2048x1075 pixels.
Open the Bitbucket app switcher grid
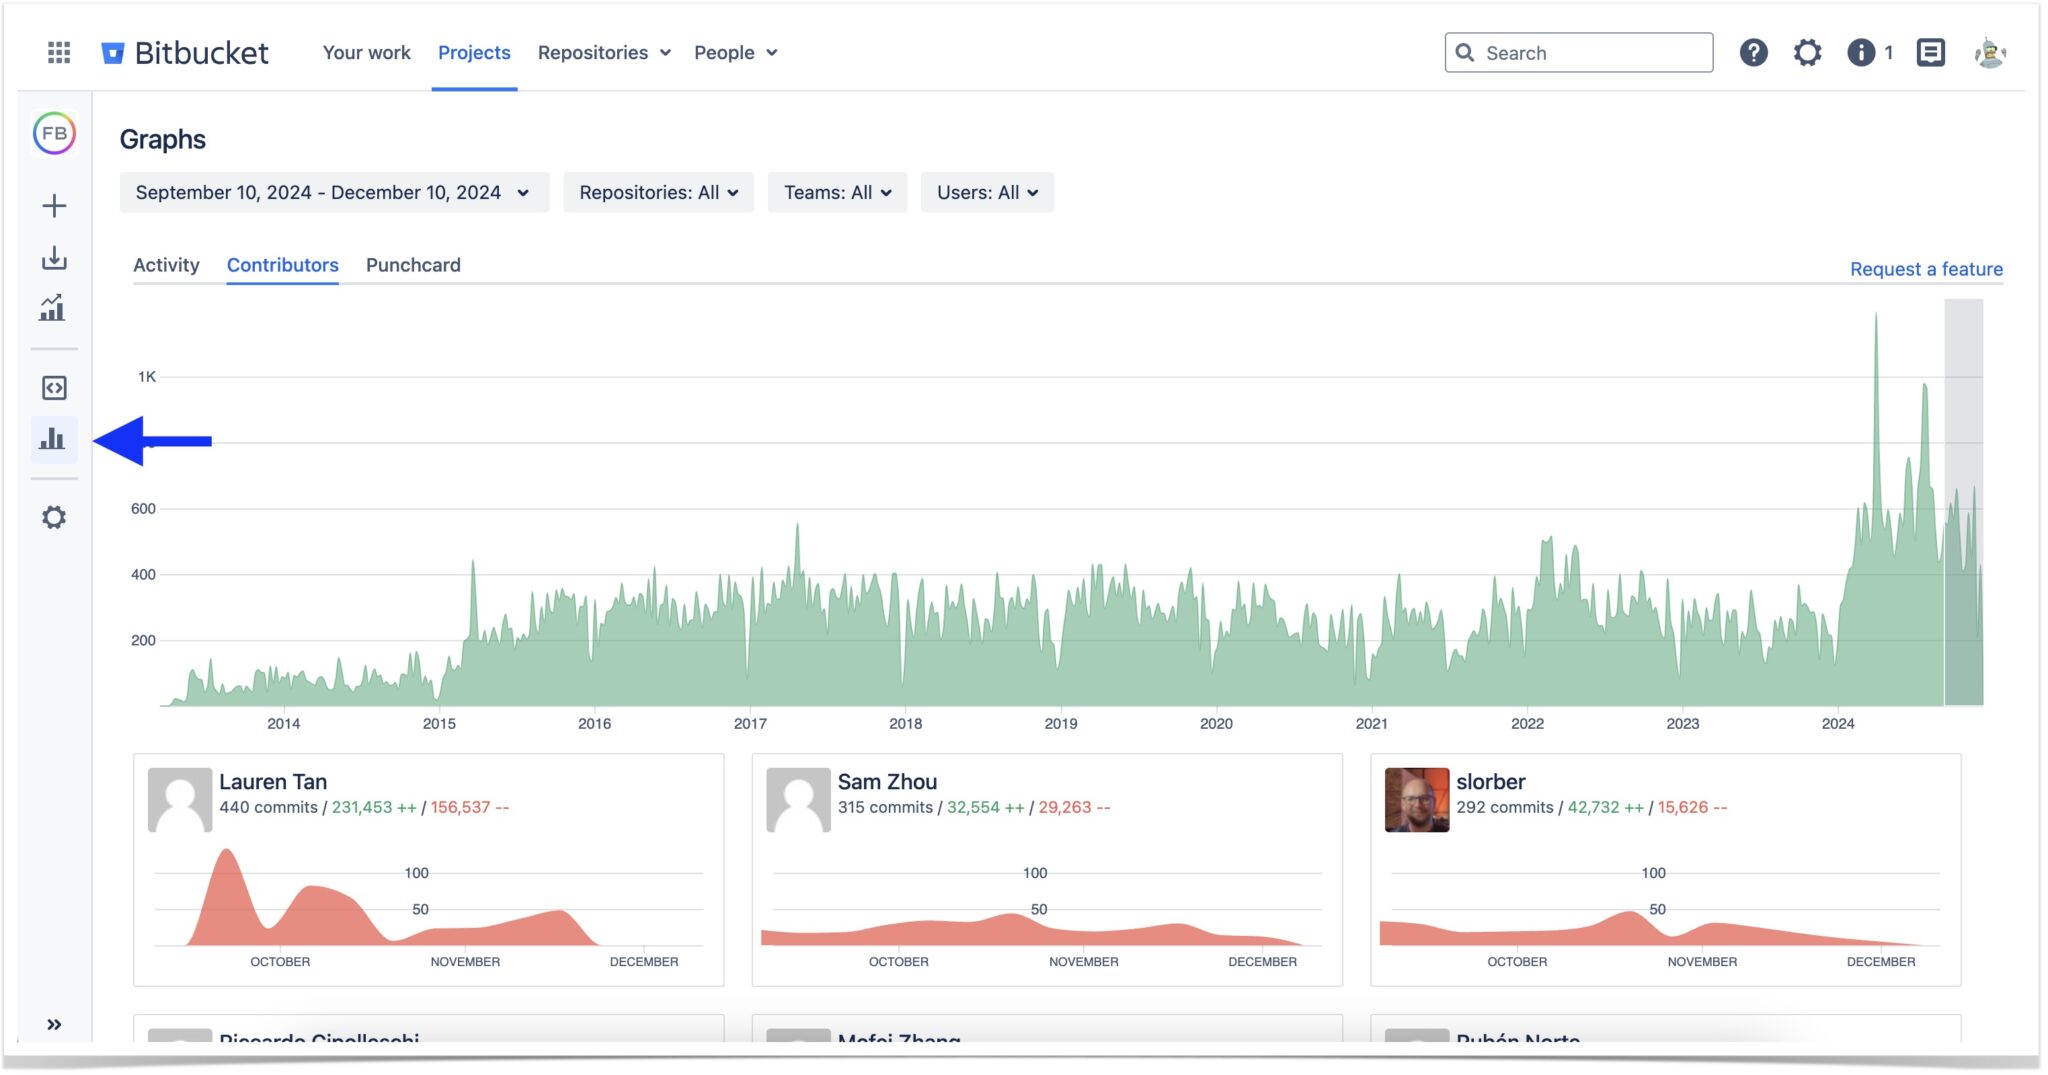point(57,52)
